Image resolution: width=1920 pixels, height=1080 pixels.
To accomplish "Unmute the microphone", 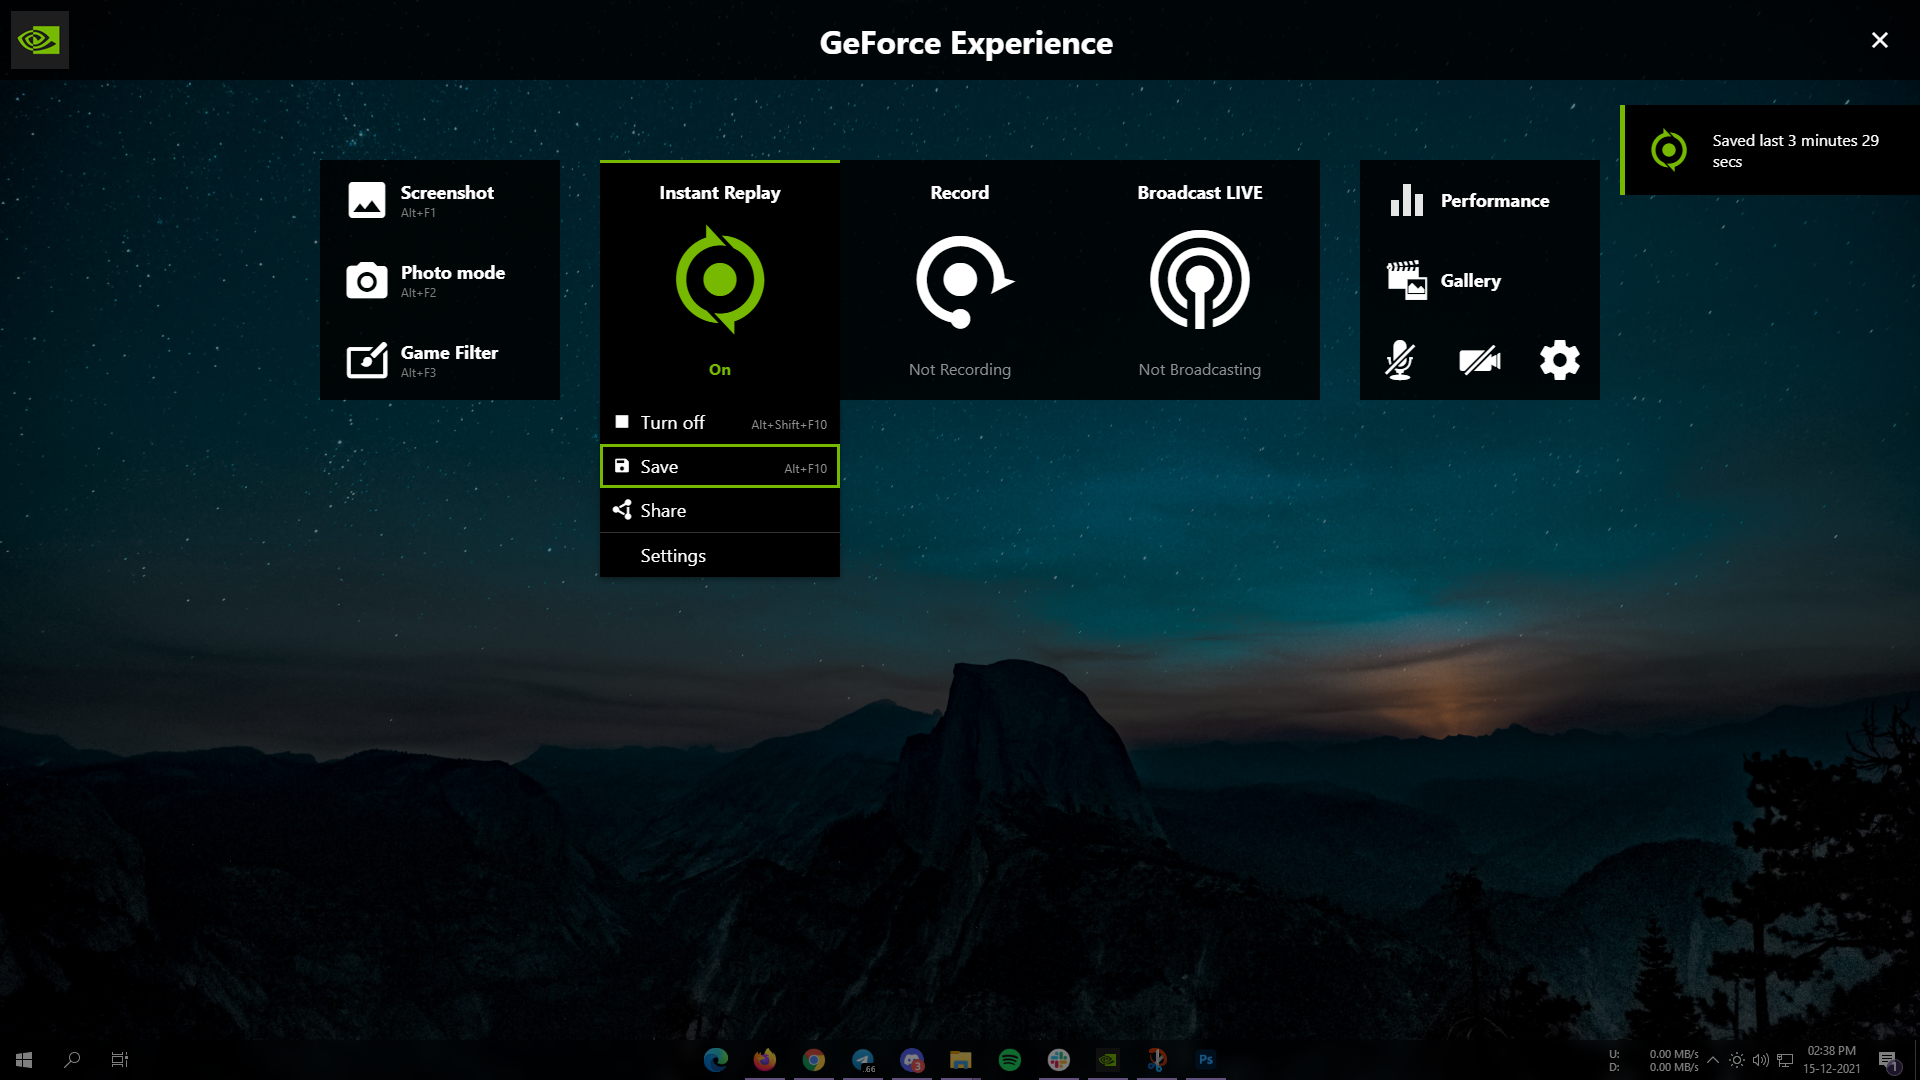I will pyautogui.click(x=1399, y=360).
